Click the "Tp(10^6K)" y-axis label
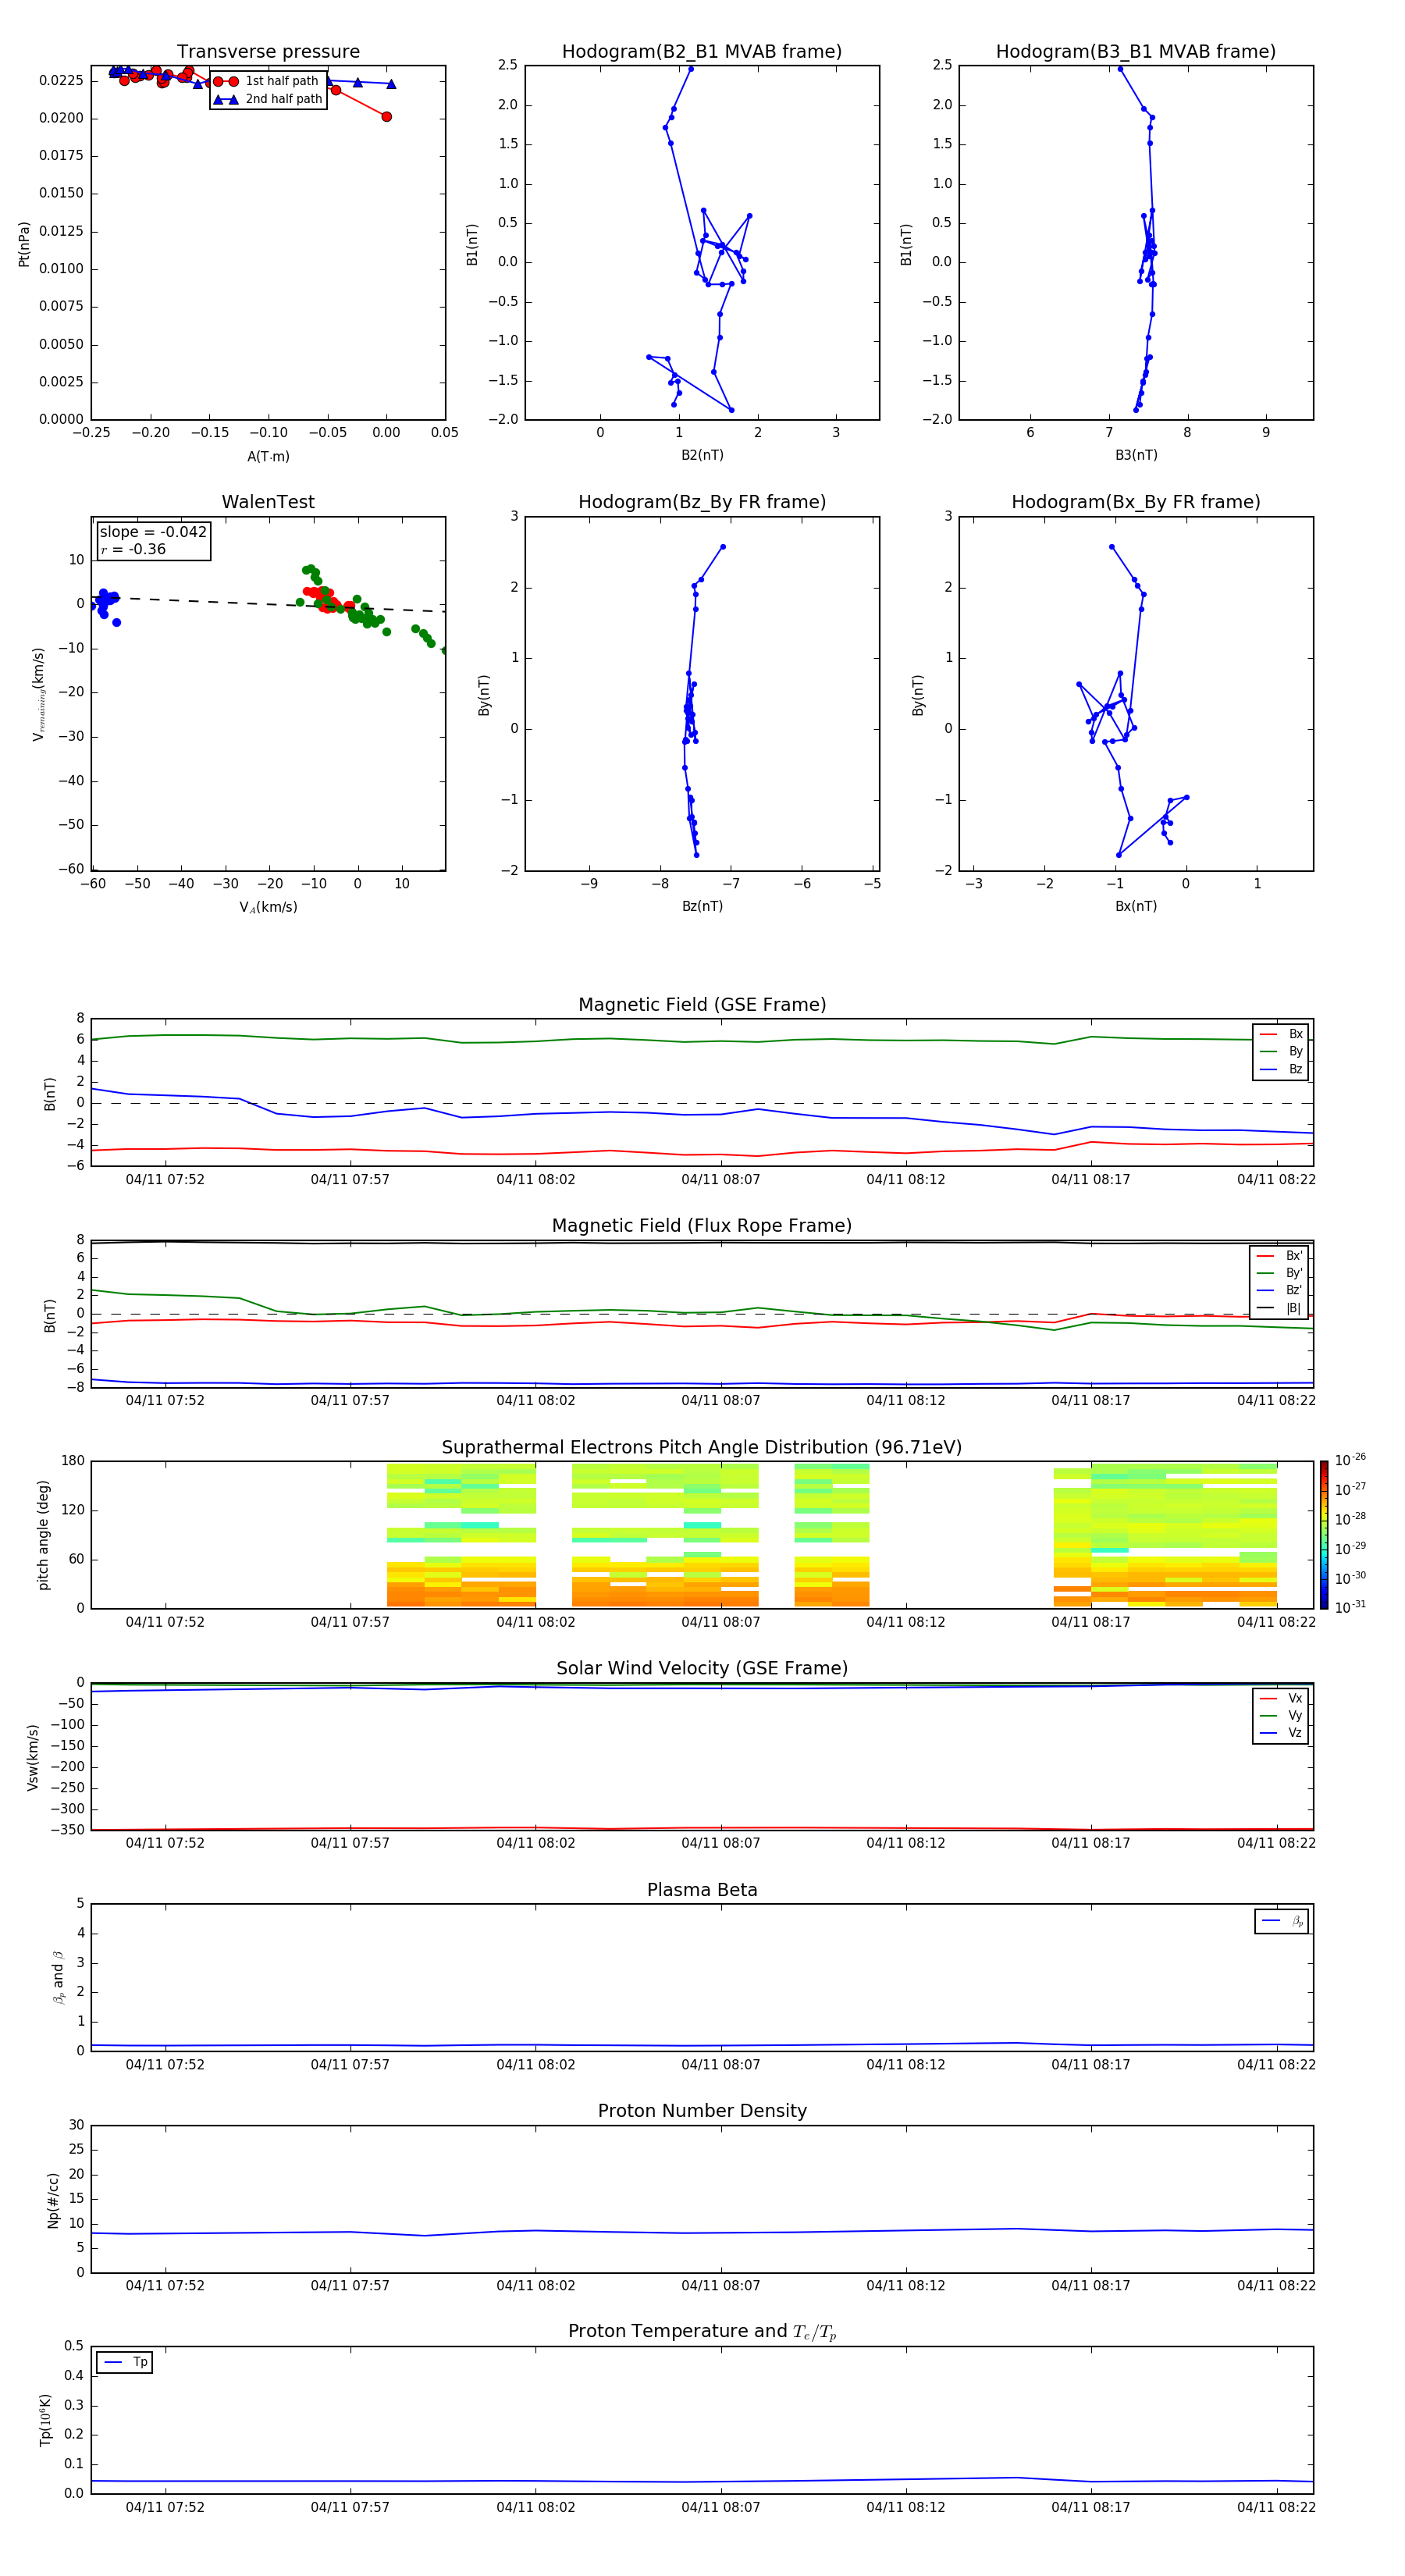The height and width of the screenshot is (2576, 1405). click(x=45, y=2420)
